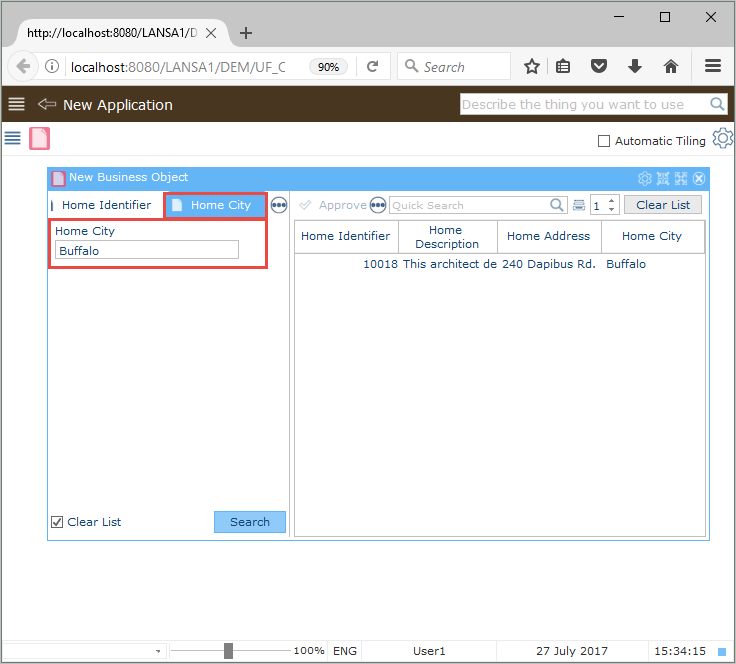The width and height of the screenshot is (736, 664).
Task: Switch to the Home Identifier filter tab
Action: (x=106, y=205)
